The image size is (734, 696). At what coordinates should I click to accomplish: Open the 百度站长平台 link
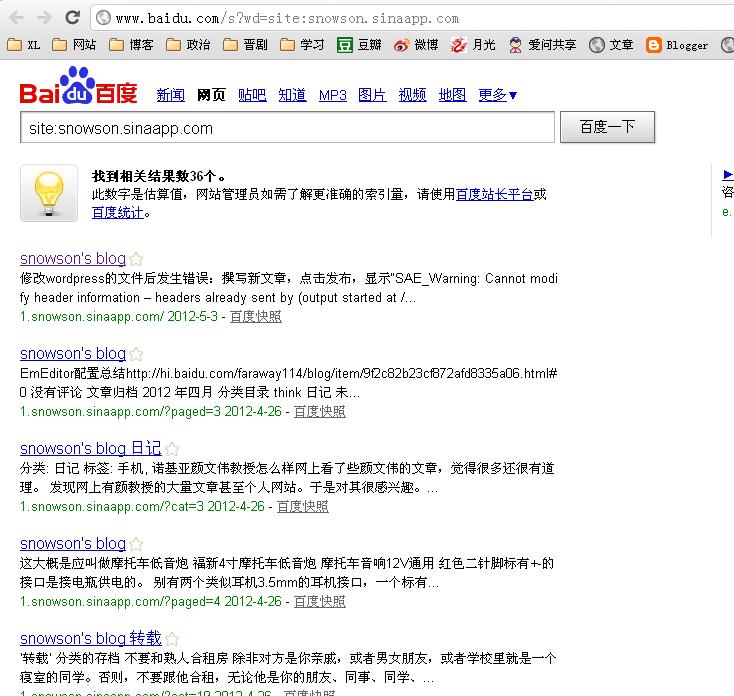pos(494,194)
